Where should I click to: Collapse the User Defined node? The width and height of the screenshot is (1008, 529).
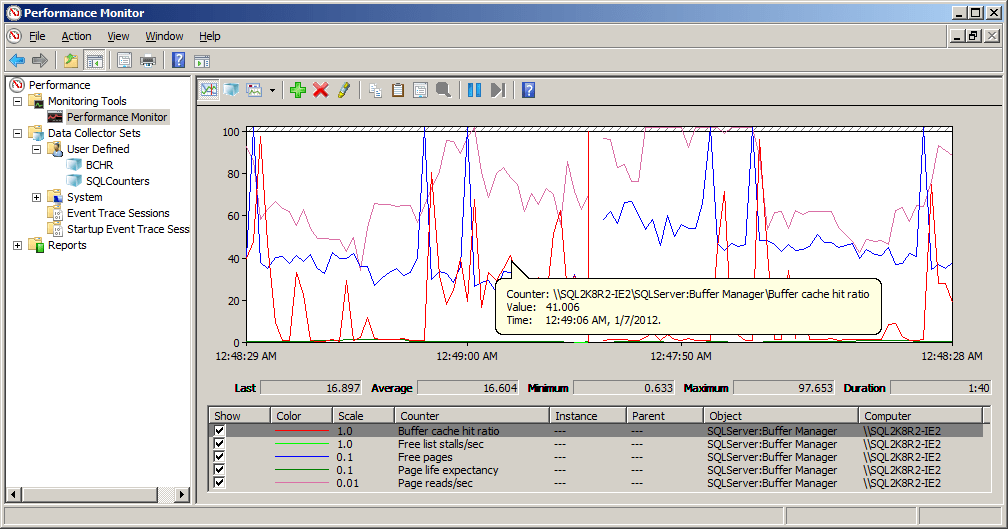click(x=37, y=149)
